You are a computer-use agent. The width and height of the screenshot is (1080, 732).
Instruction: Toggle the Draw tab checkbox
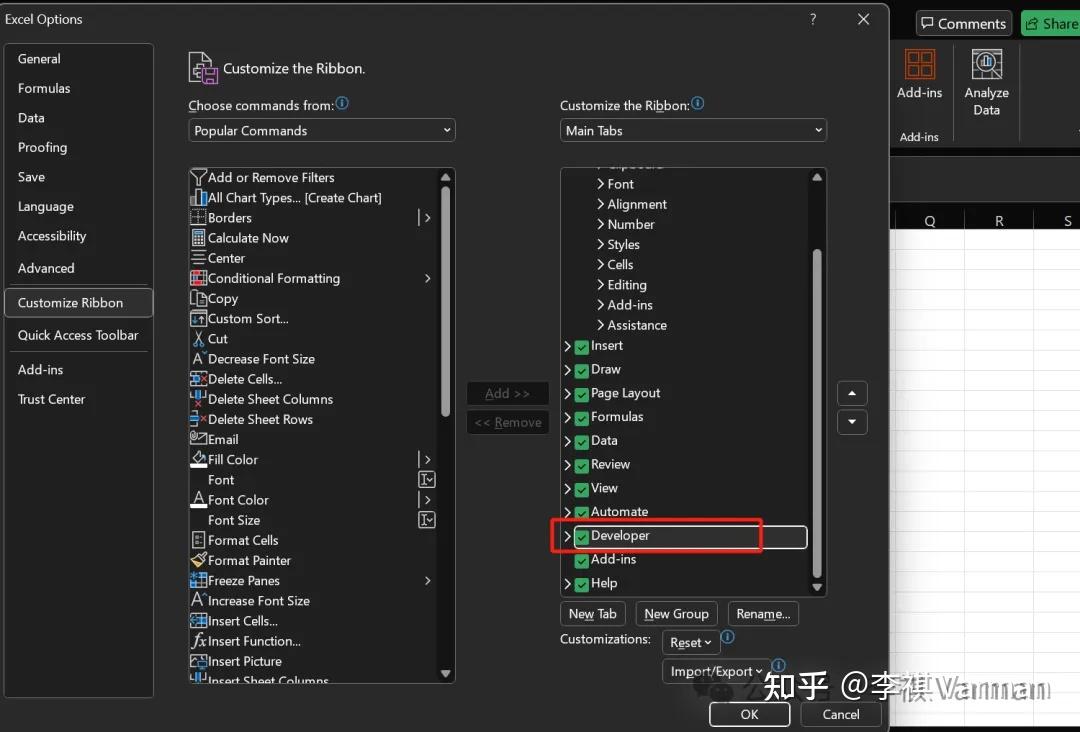pyautogui.click(x=581, y=369)
